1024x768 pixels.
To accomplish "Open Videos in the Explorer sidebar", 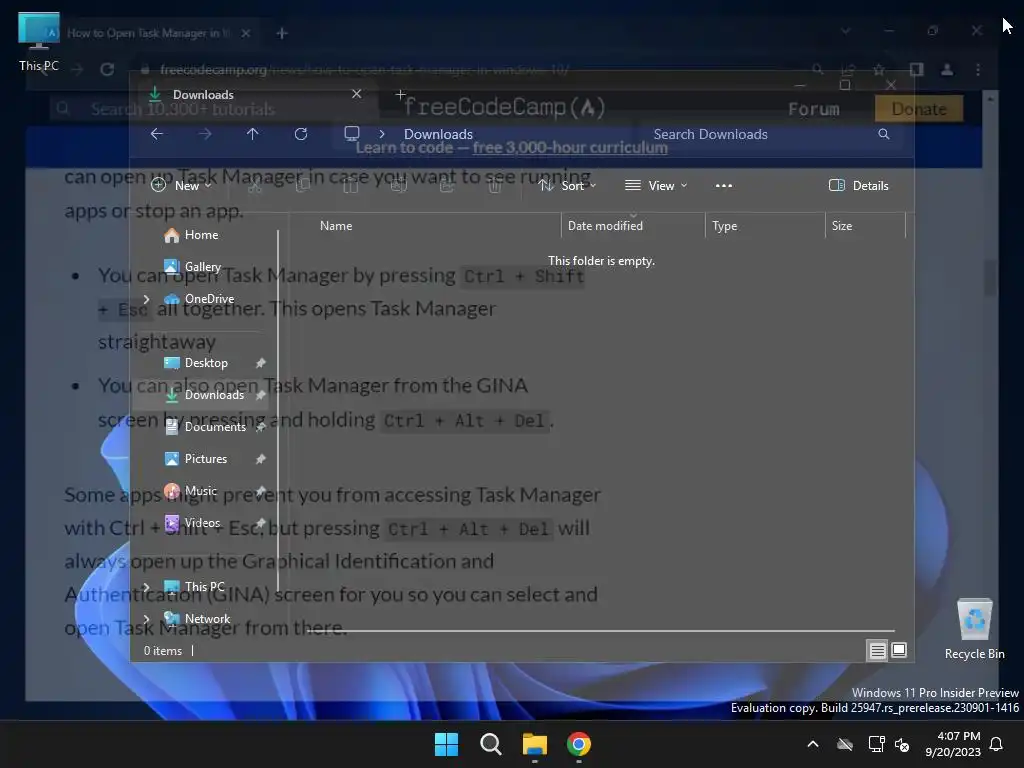I will [x=202, y=523].
